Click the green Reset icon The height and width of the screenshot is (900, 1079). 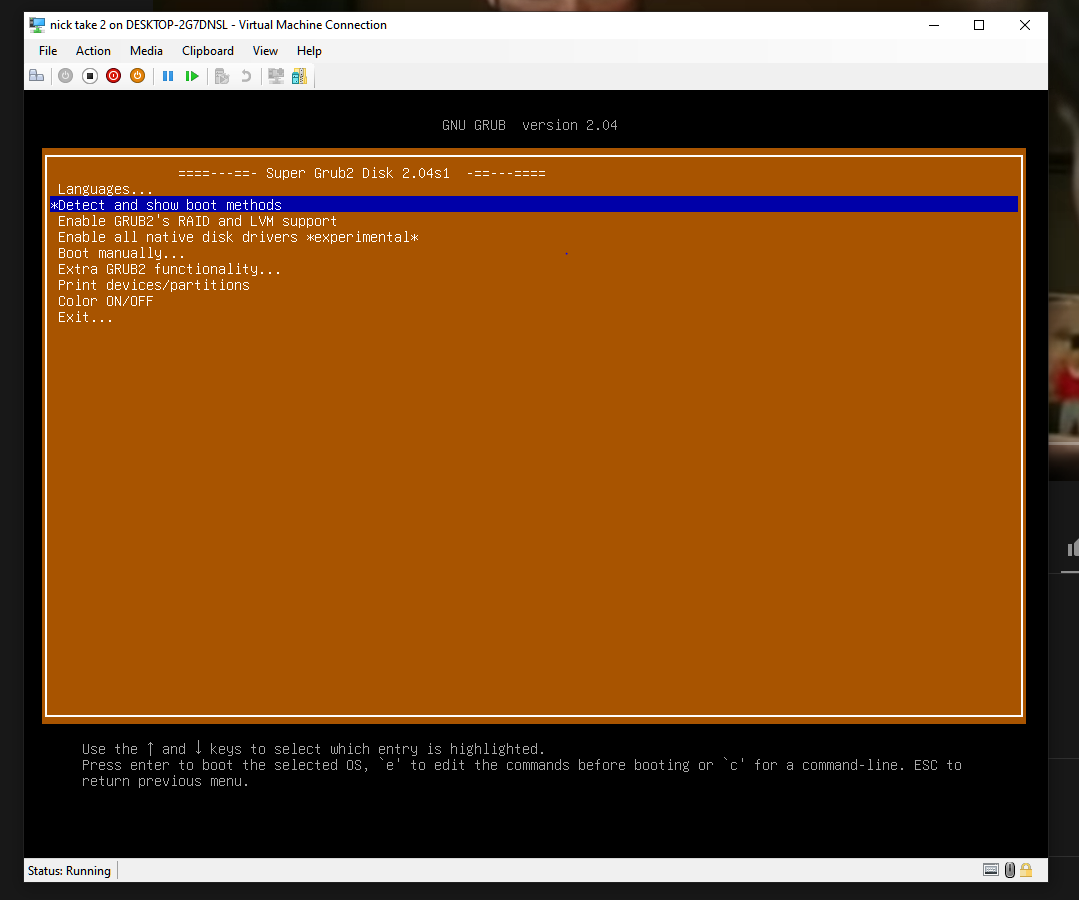tap(192, 76)
